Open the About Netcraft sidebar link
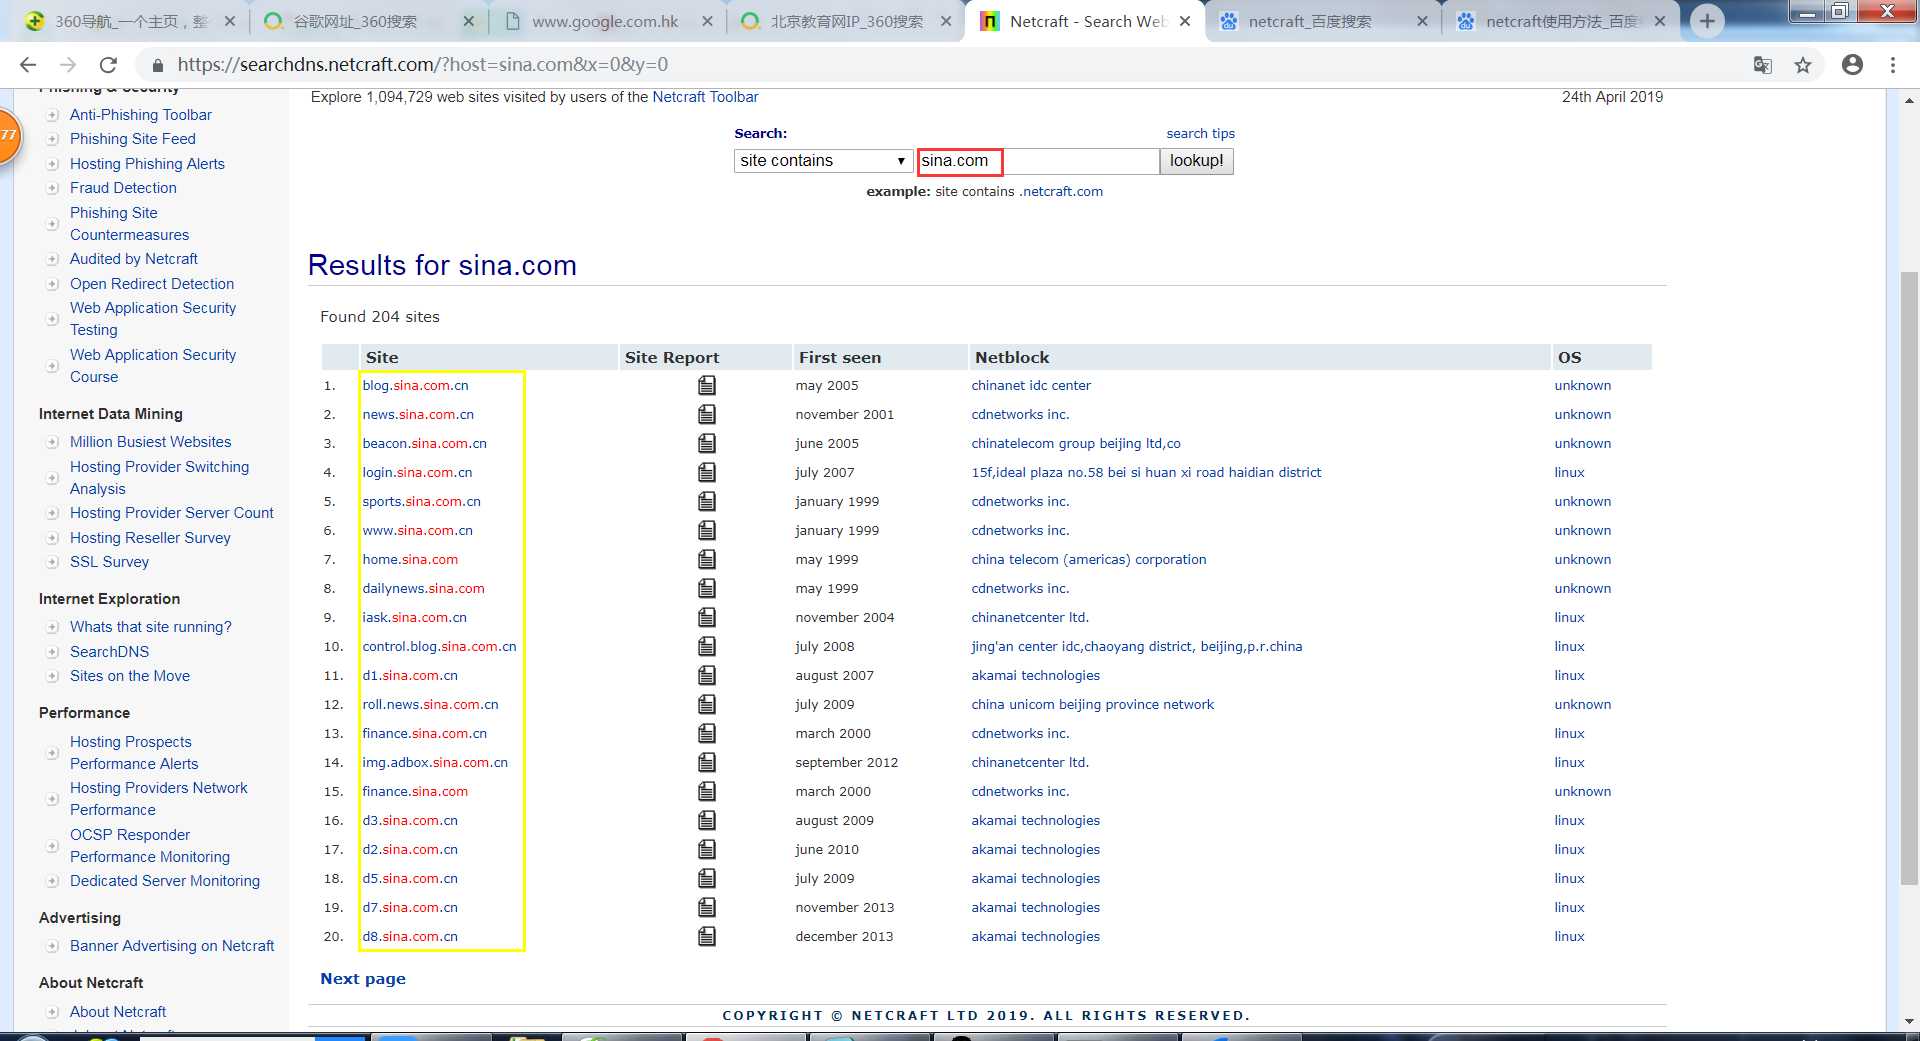 118,1012
